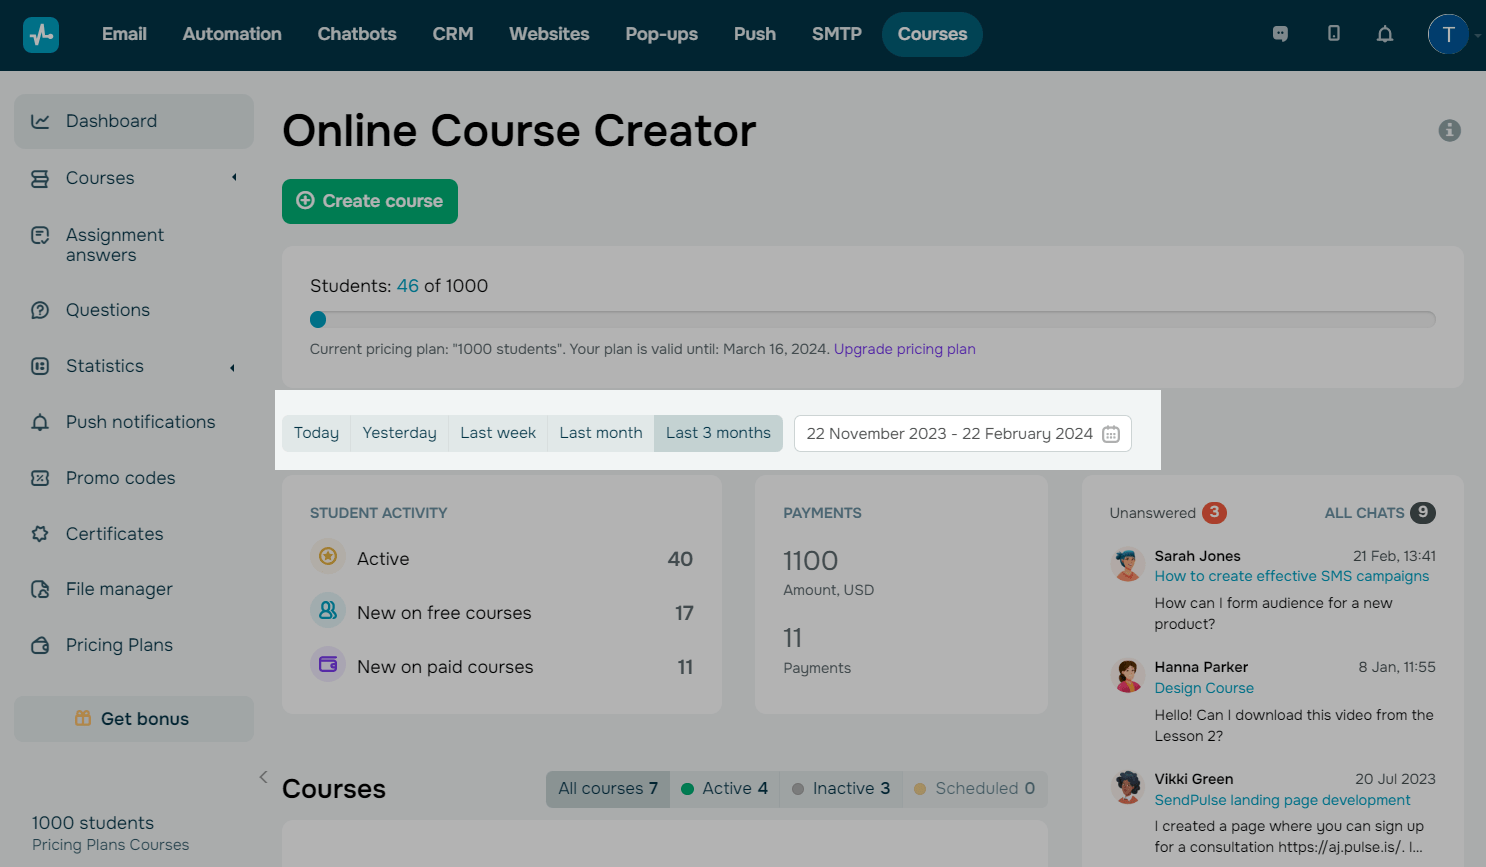Click the Active students star icon

(328, 556)
